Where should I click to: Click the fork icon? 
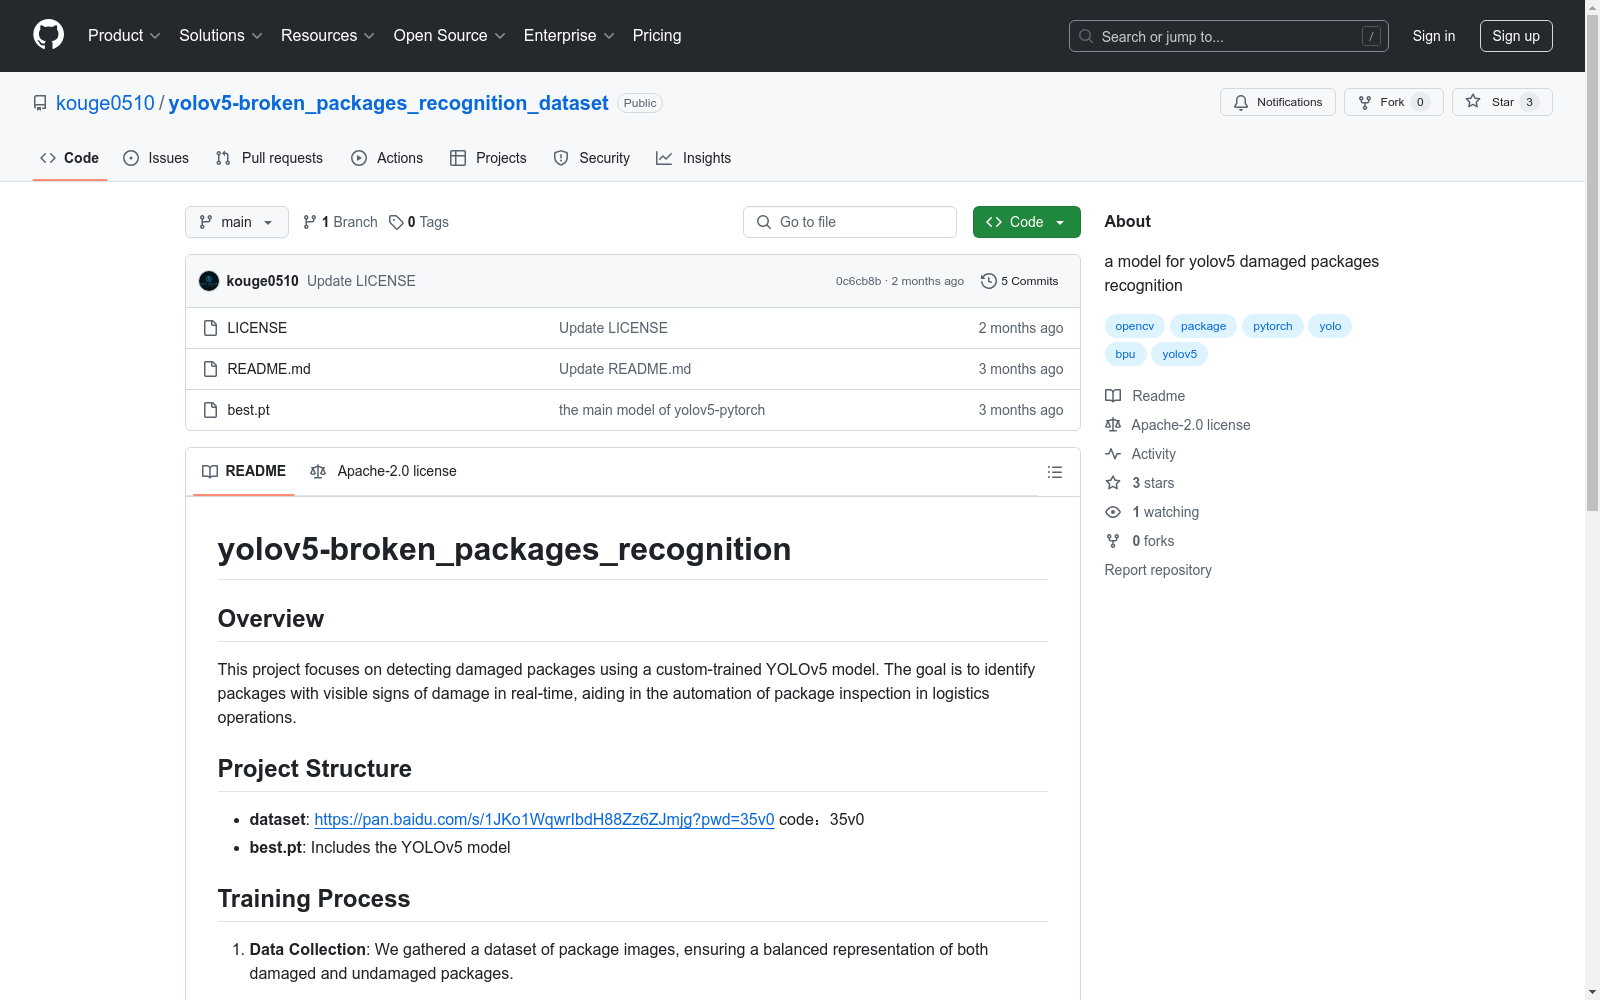[x=1365, y=101]
